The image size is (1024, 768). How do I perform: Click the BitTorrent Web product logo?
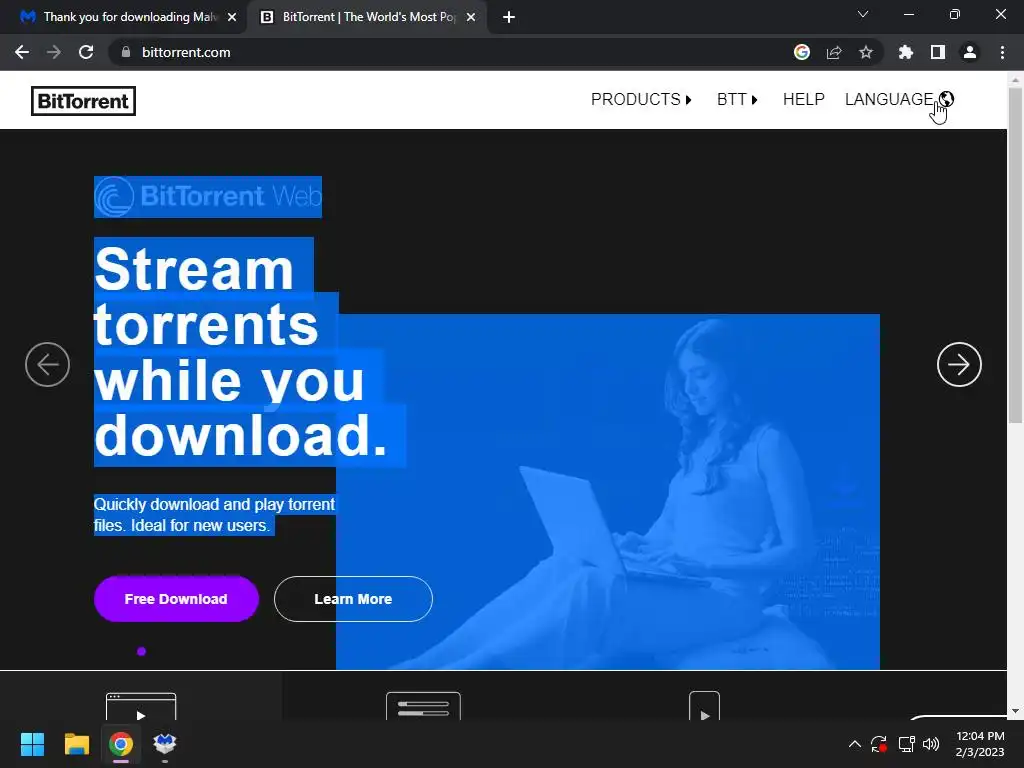[x=208, y=197]
